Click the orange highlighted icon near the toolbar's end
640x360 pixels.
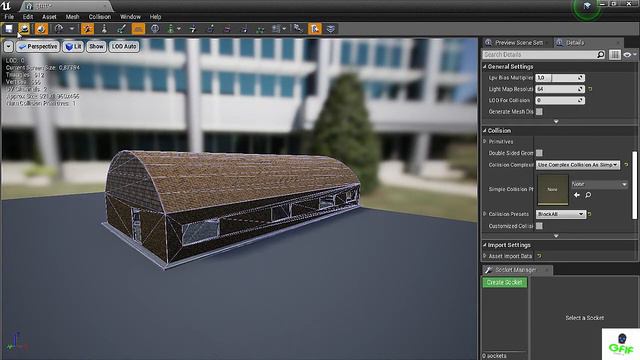click(315, 29)
